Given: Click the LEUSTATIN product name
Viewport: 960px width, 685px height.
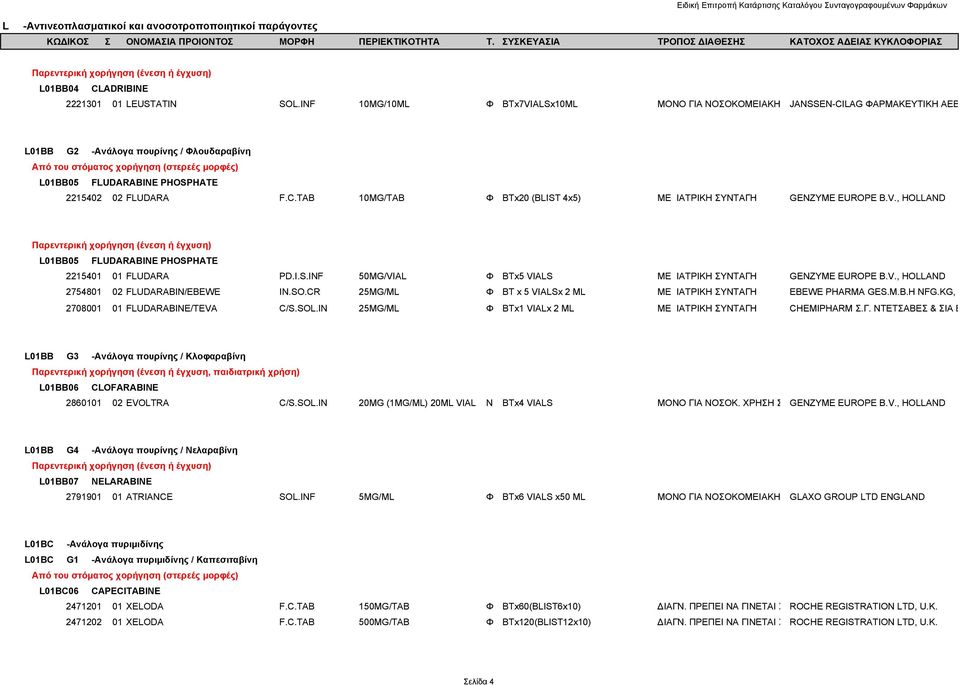Looking at the screenshot, I should pyautogui.click(x=151, y=104).
